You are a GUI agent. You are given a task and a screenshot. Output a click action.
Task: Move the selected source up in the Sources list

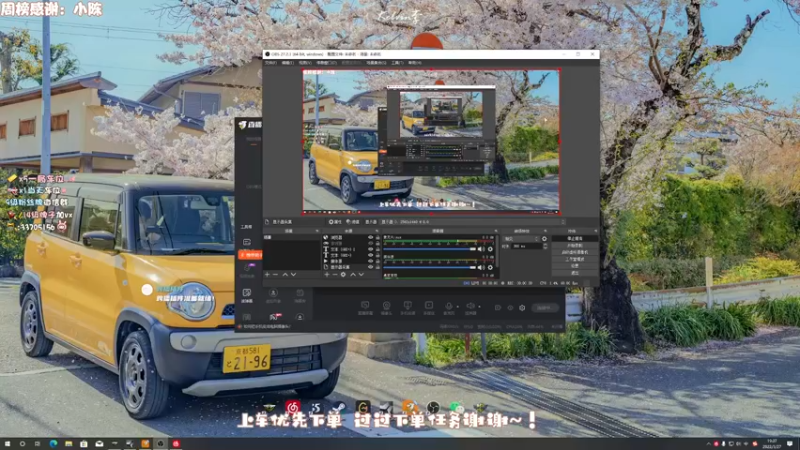353,274
